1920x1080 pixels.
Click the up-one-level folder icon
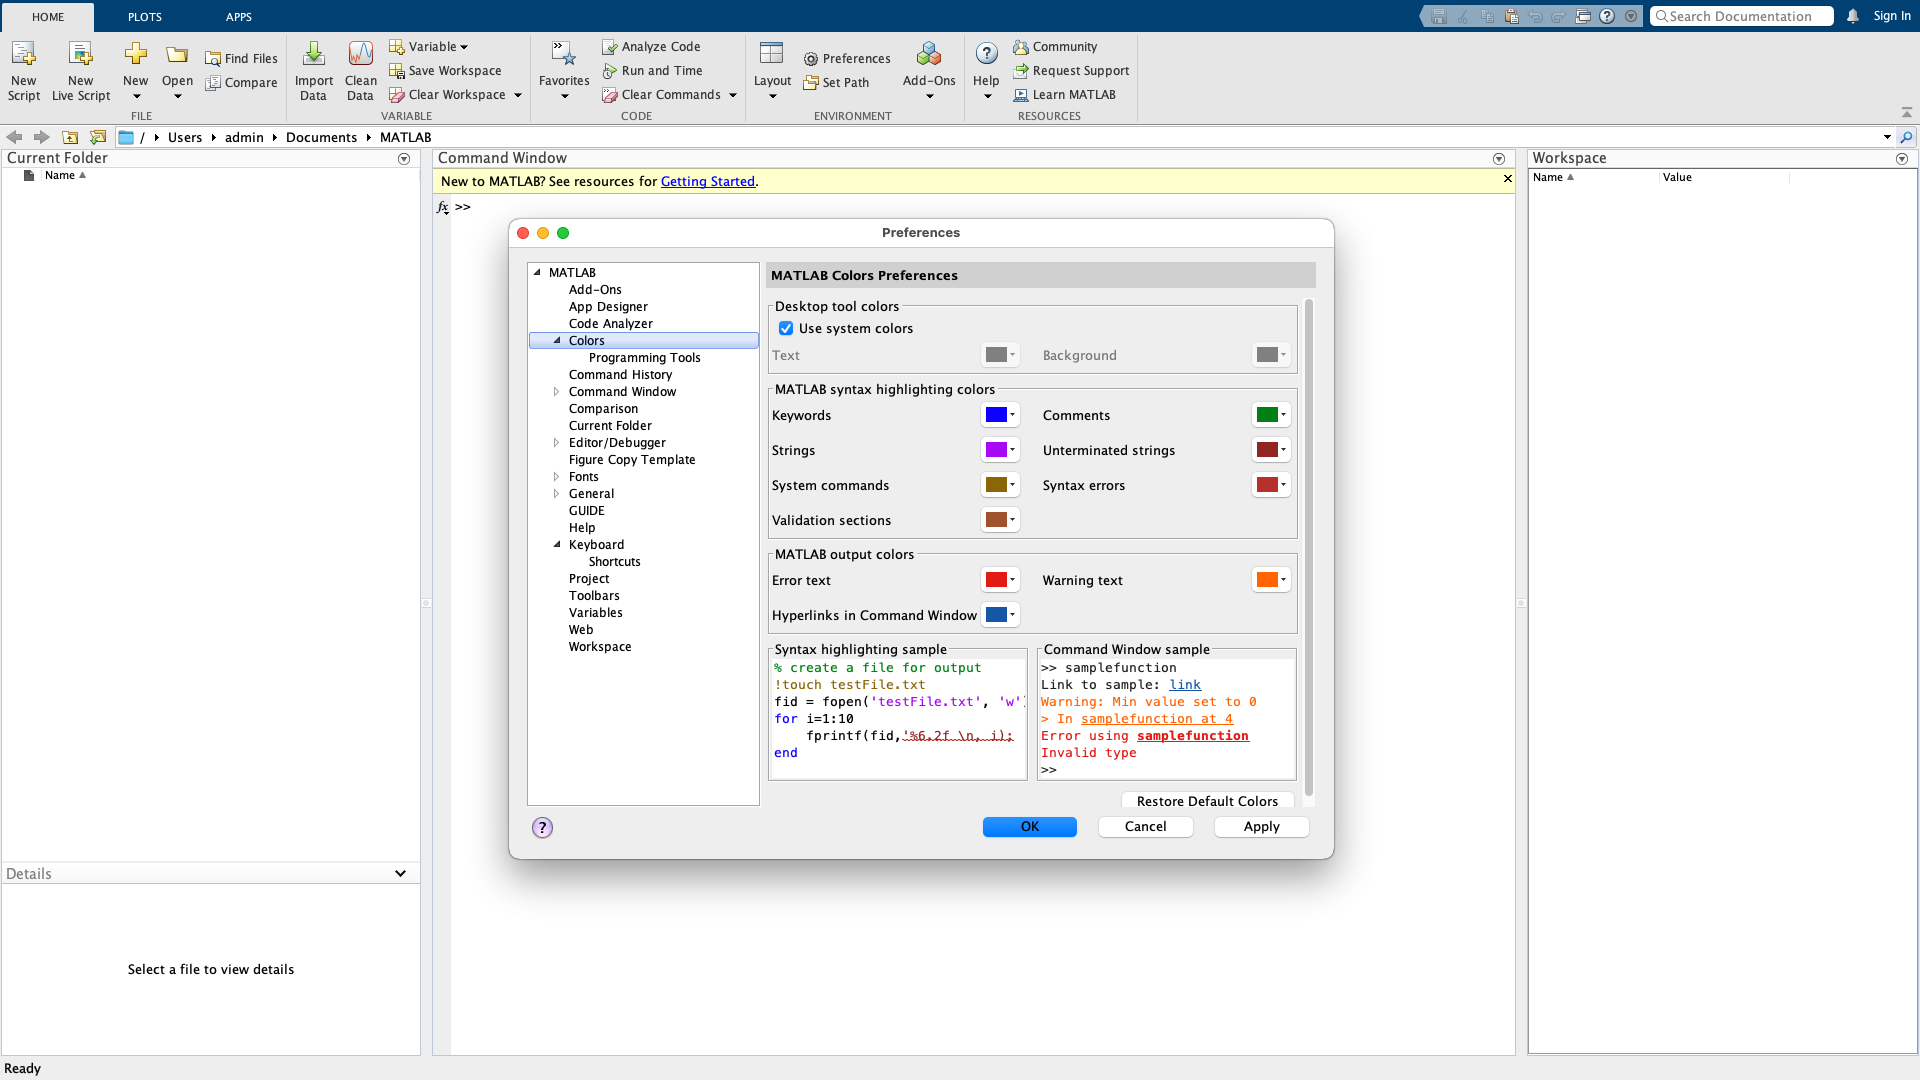(x=70, y=137)
